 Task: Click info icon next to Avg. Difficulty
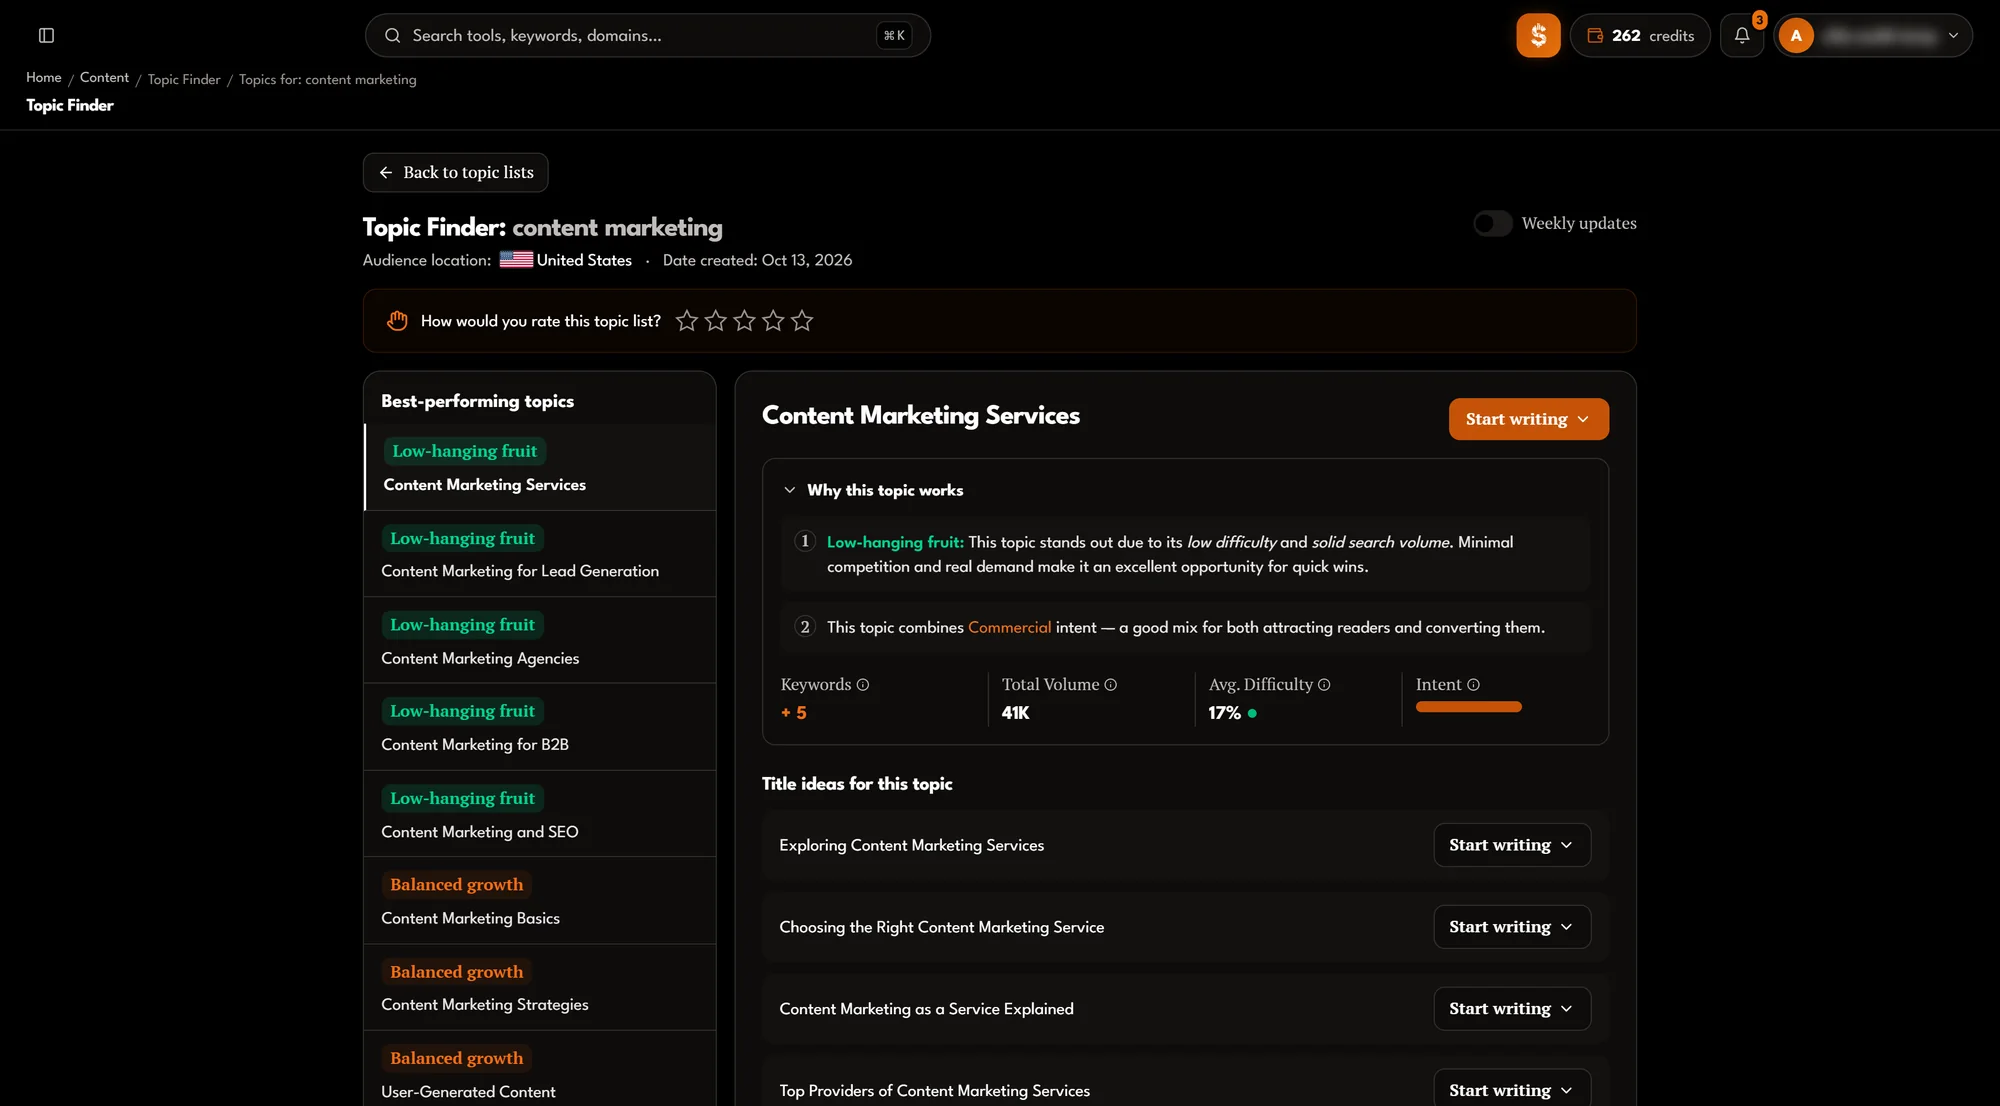[x=1324, y=685]
